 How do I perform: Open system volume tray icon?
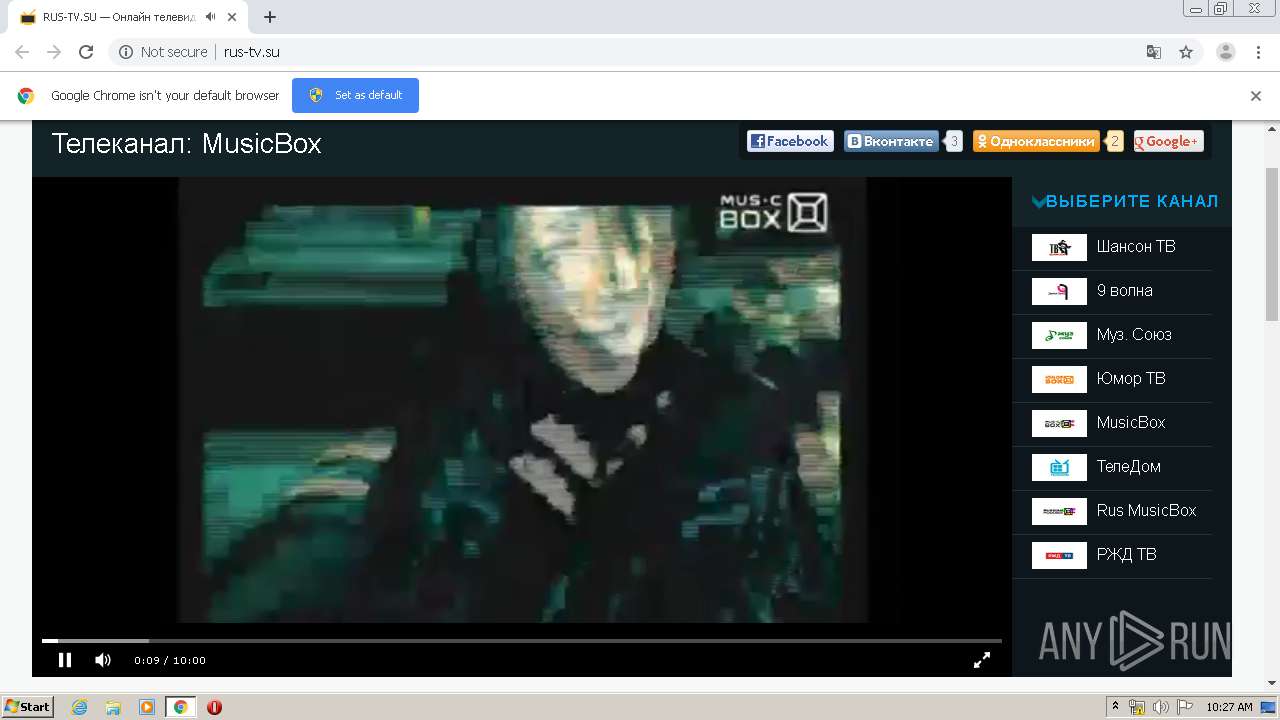1161,707
